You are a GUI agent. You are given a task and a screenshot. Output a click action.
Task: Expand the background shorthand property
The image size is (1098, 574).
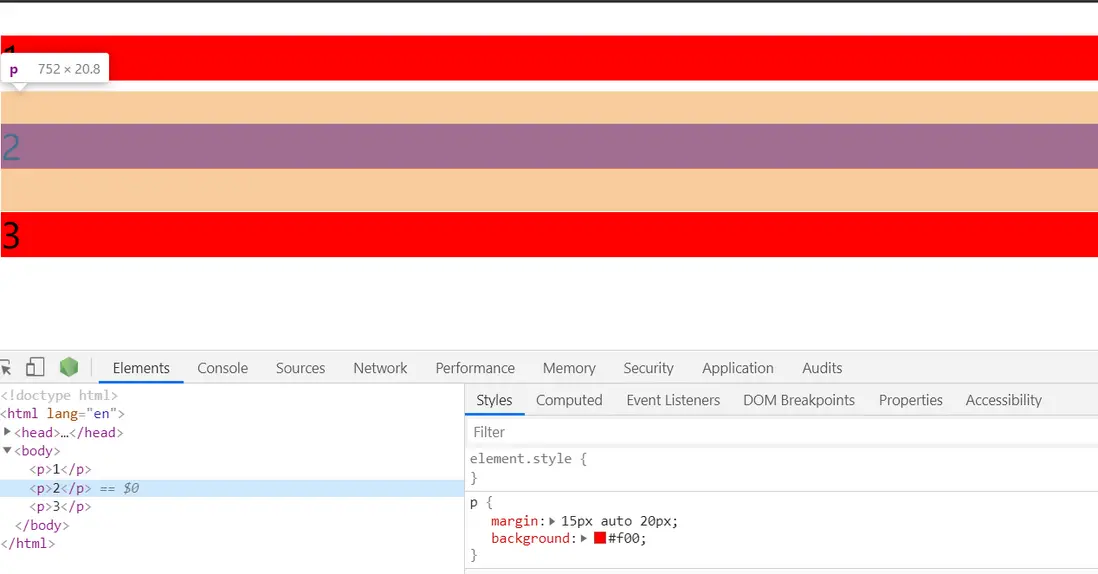tap(585, 538)
